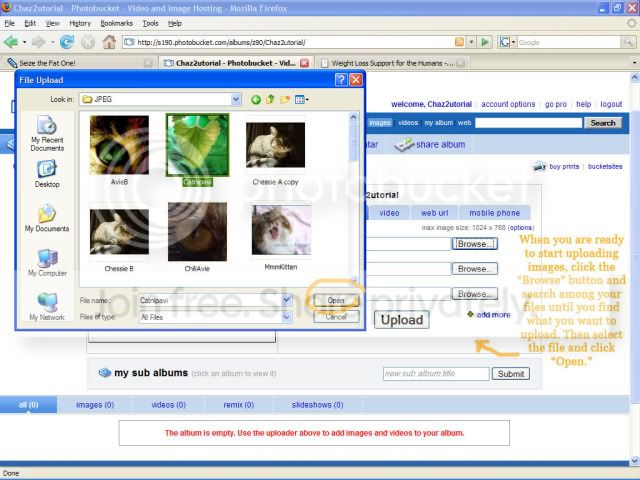Open My Computer in places bar
Viewport: 640px width, 480px height.
coord(47,262)
